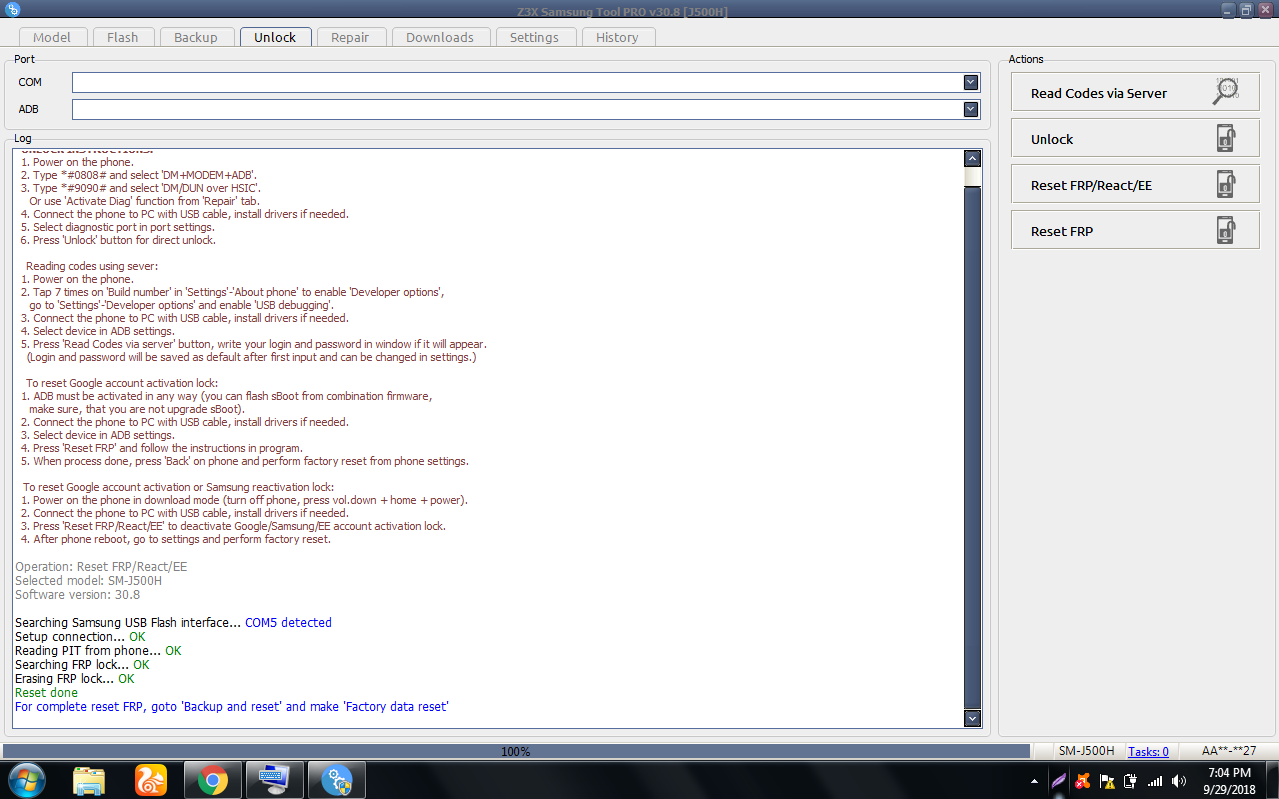Viewport: 1279px width, 799px height.
Task: Show hidden system tray icons
Action: 1034,781
